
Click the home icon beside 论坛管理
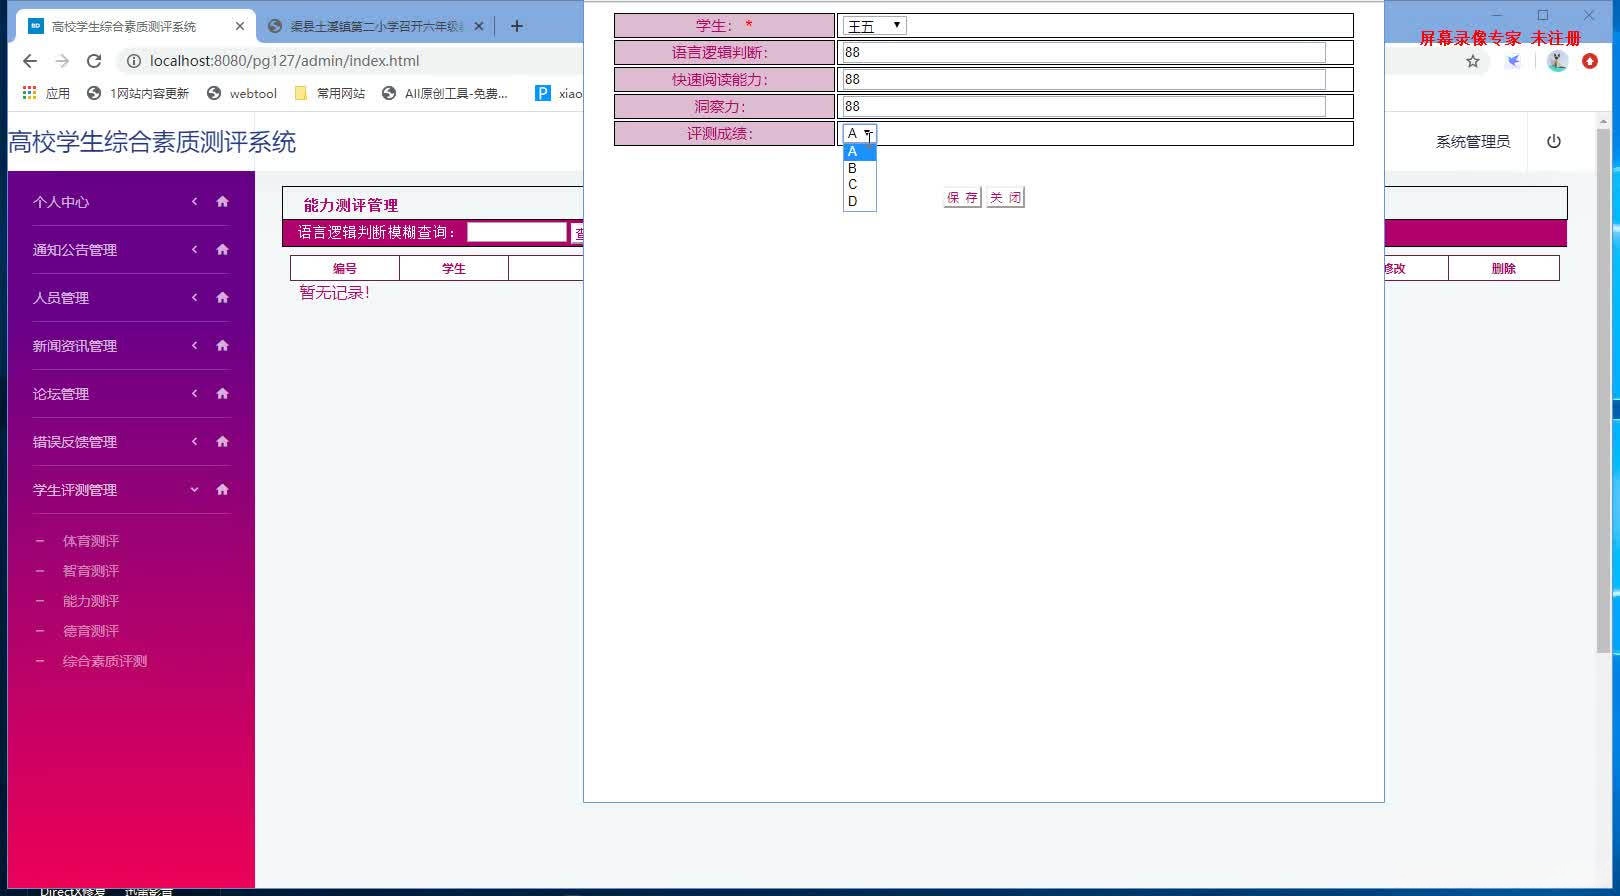[223, 393]
